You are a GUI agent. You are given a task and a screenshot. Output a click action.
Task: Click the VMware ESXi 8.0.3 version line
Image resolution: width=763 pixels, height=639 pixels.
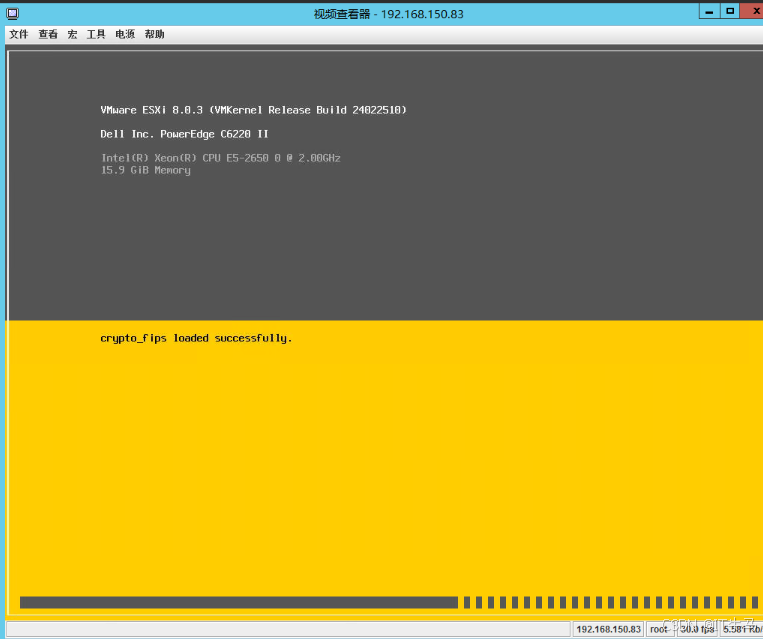253,110
